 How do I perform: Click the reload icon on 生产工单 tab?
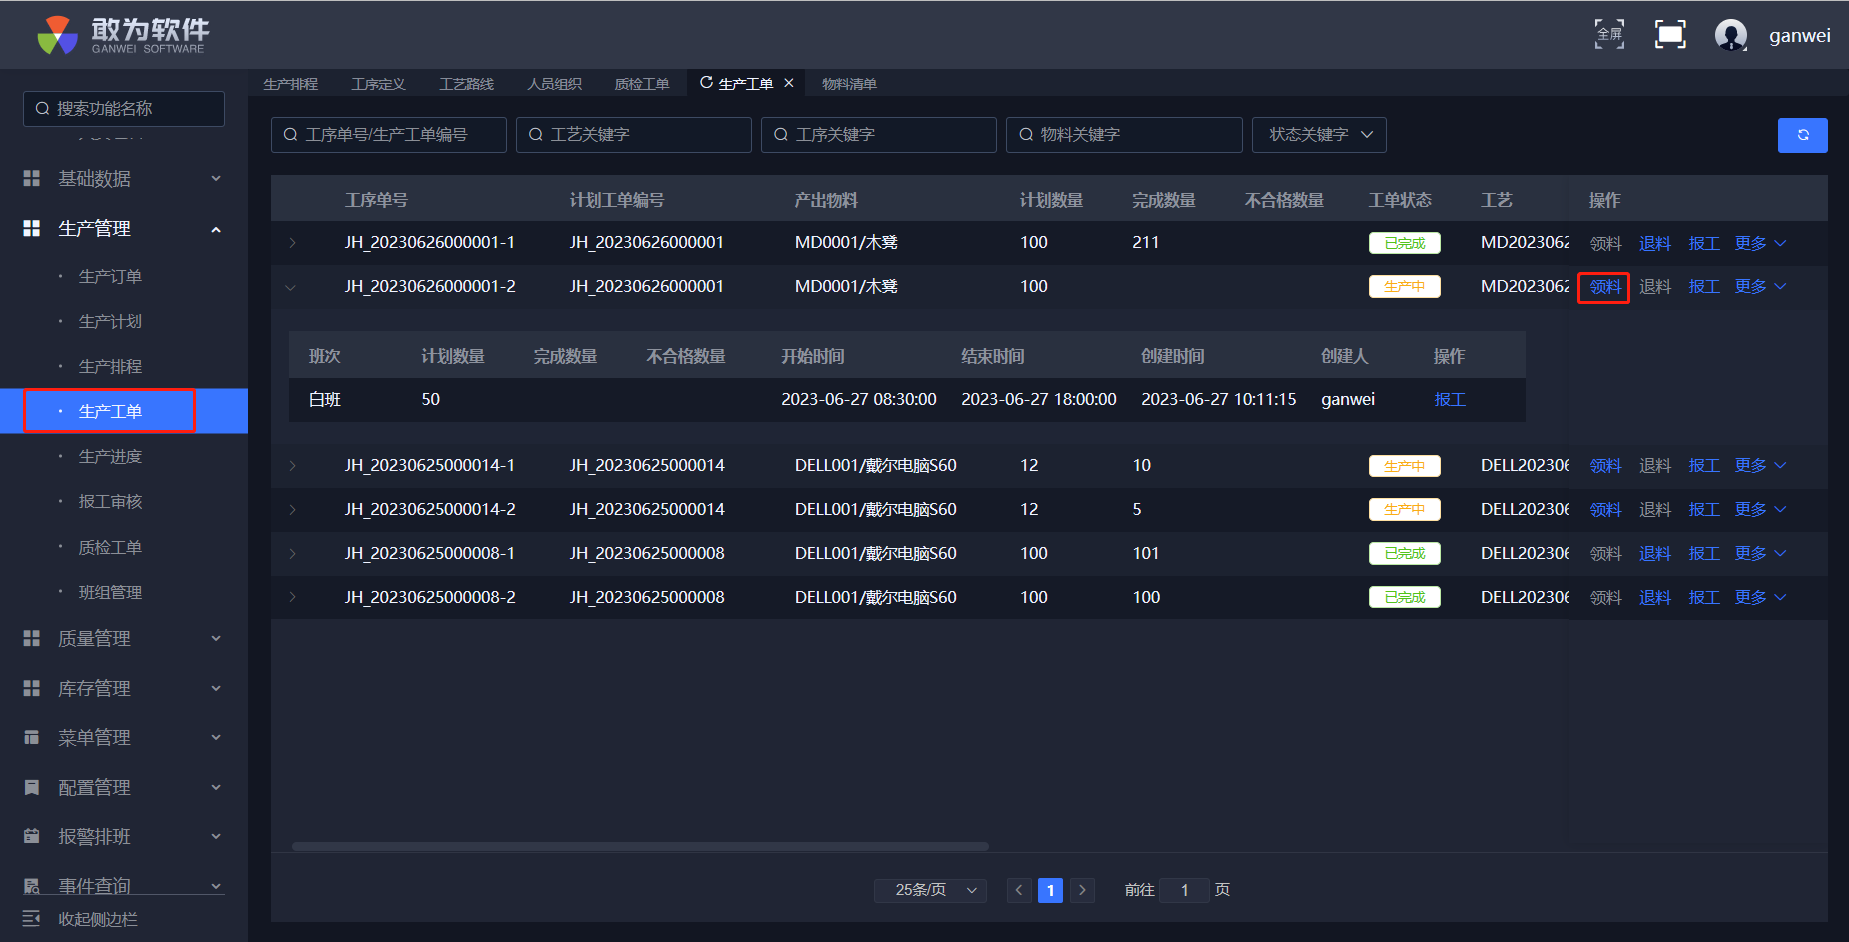[x=706, y=83]
